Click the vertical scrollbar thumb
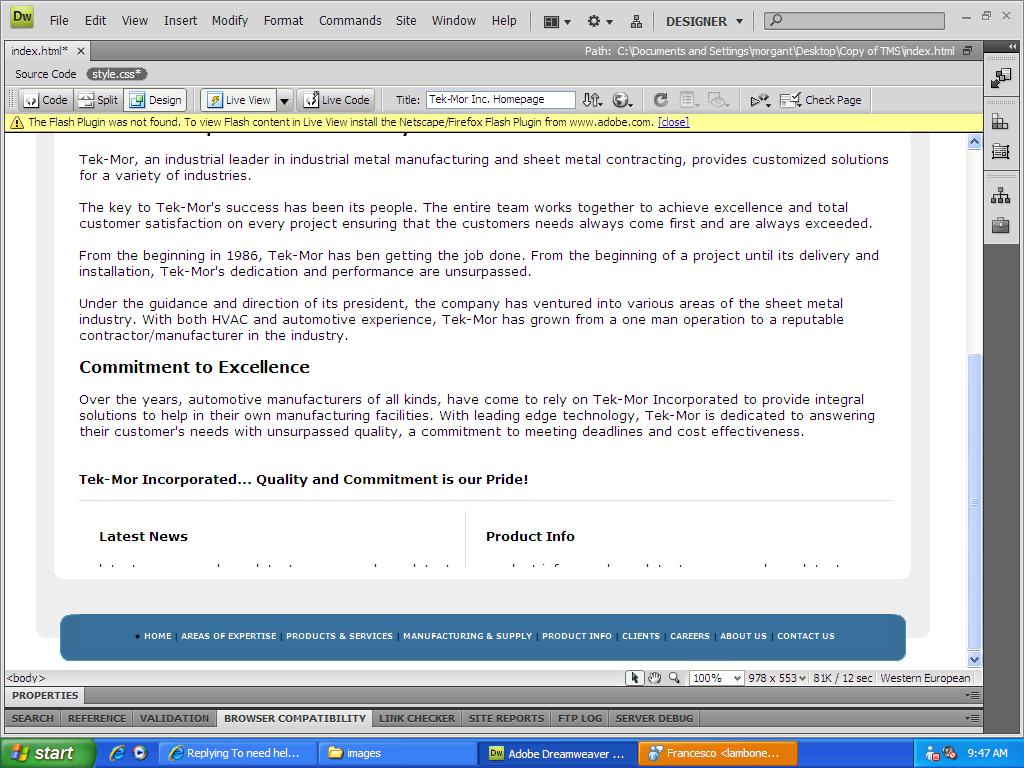Image resolution: width=1024 pixels, height=768 pixels. tap(974, 503)
